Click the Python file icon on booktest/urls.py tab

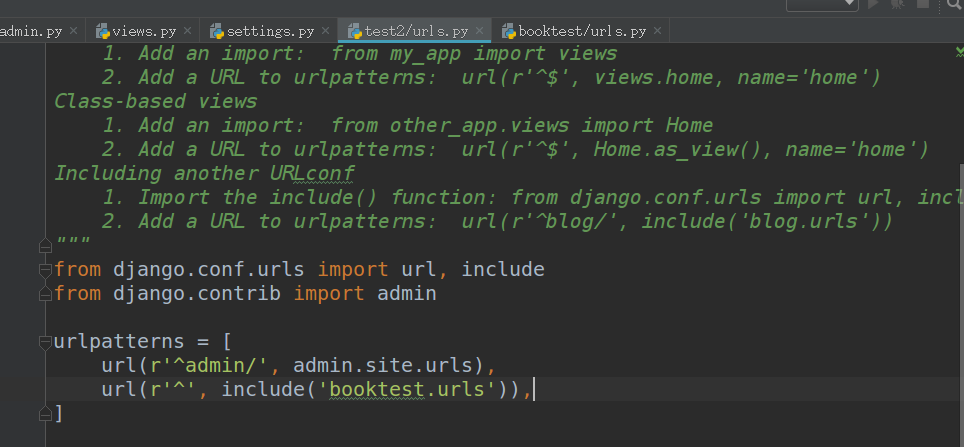click(508, 31)
